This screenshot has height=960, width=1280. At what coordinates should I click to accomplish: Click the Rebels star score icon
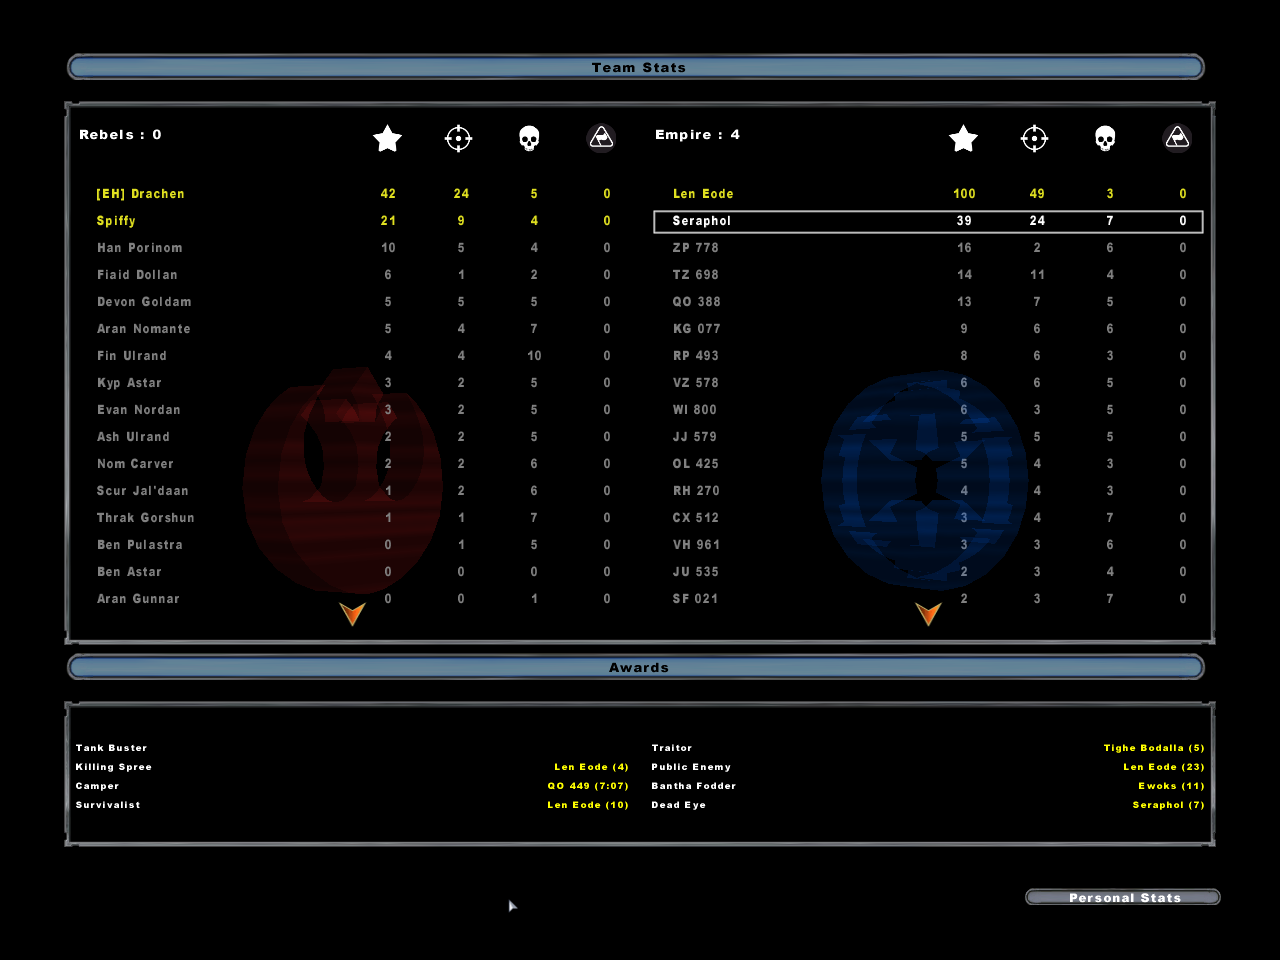point(387,138)
